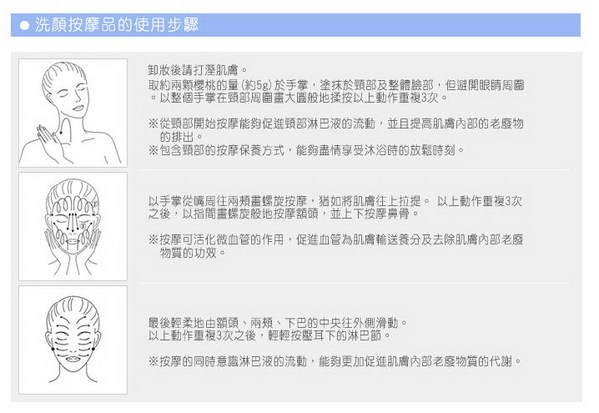
Task: Open the outward sliding face illustration
Action: [x=73, y=340]
